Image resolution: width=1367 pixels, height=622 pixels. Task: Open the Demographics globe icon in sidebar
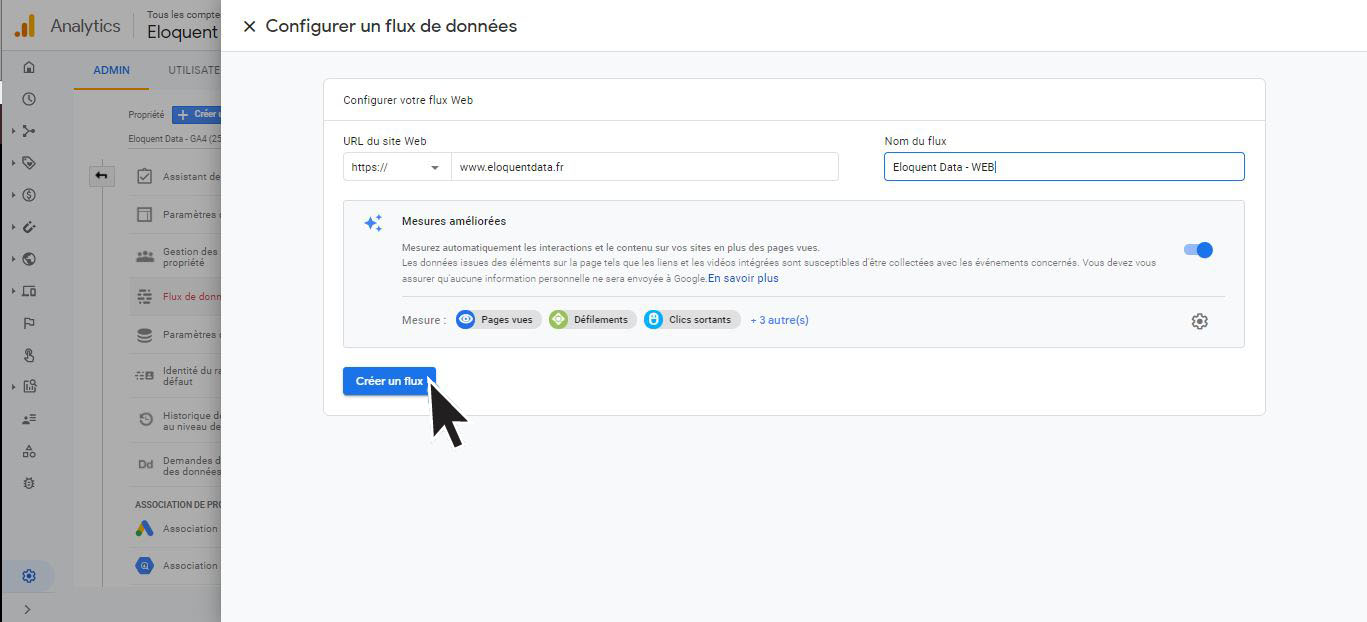(x=29, y=259)
